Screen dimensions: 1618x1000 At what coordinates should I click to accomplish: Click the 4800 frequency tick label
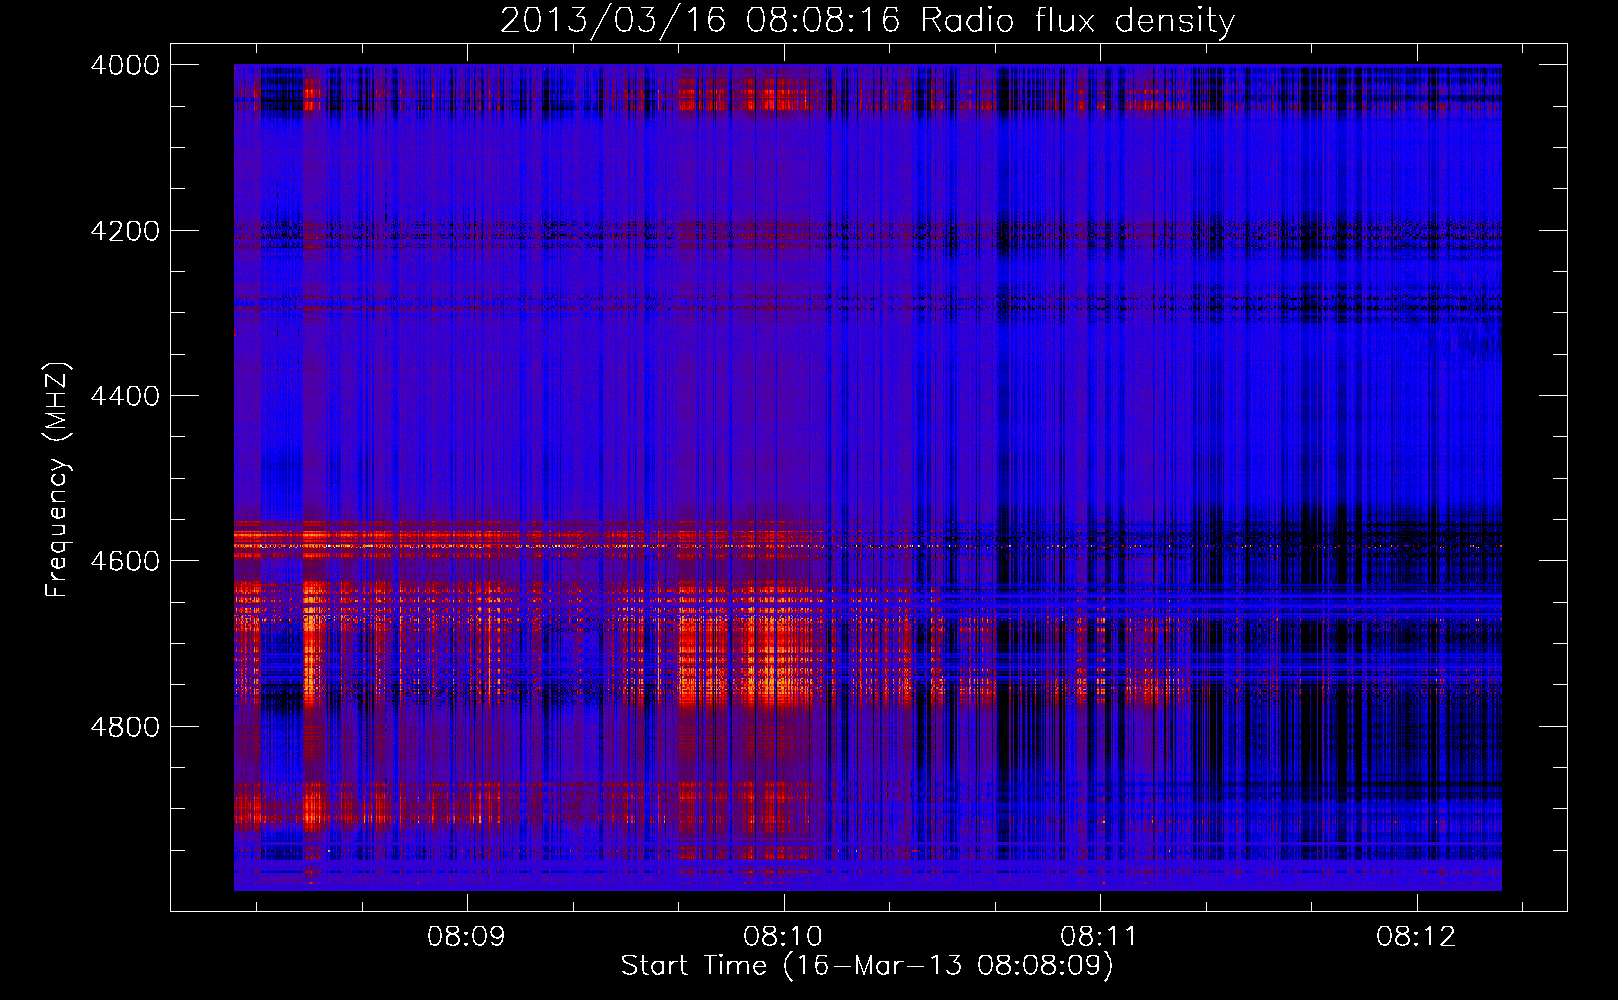[125, 727]
